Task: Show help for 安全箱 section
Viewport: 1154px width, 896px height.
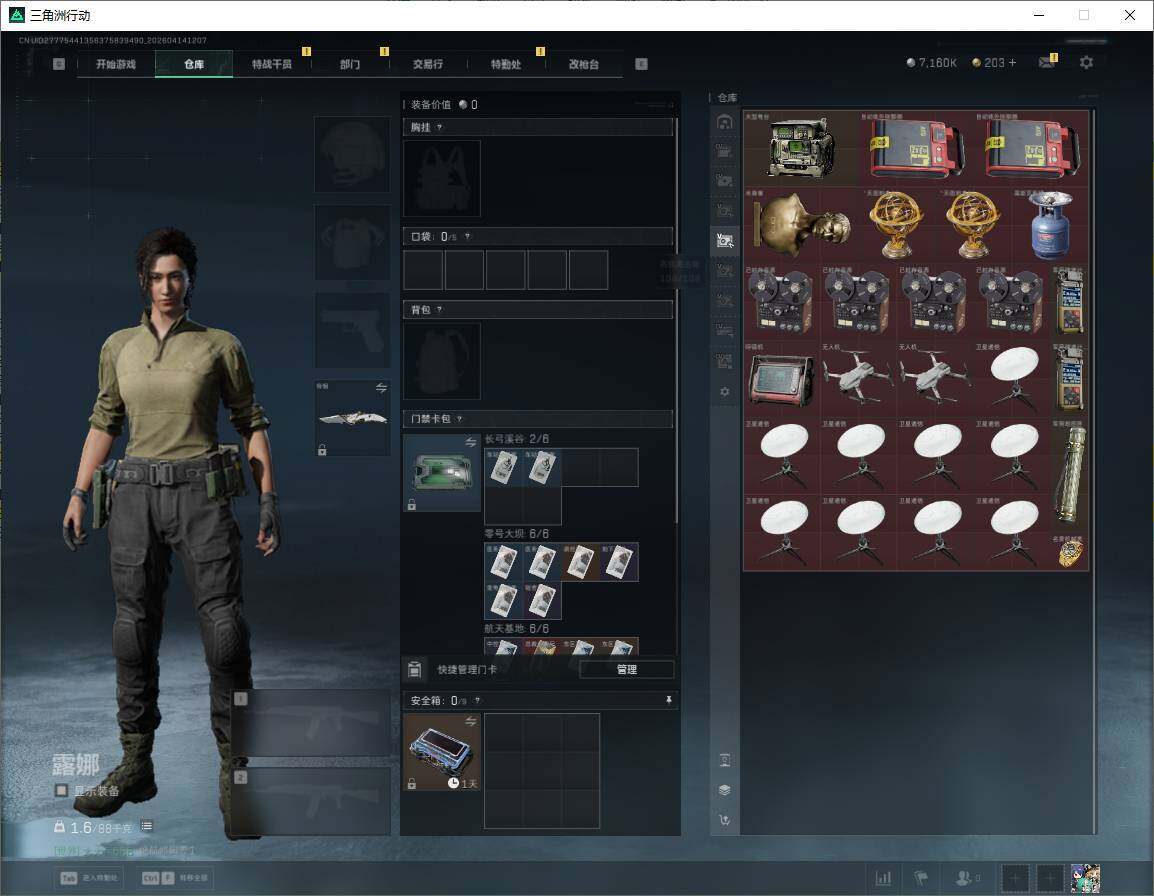Action: pyautogui.click(x=477, y=701)
